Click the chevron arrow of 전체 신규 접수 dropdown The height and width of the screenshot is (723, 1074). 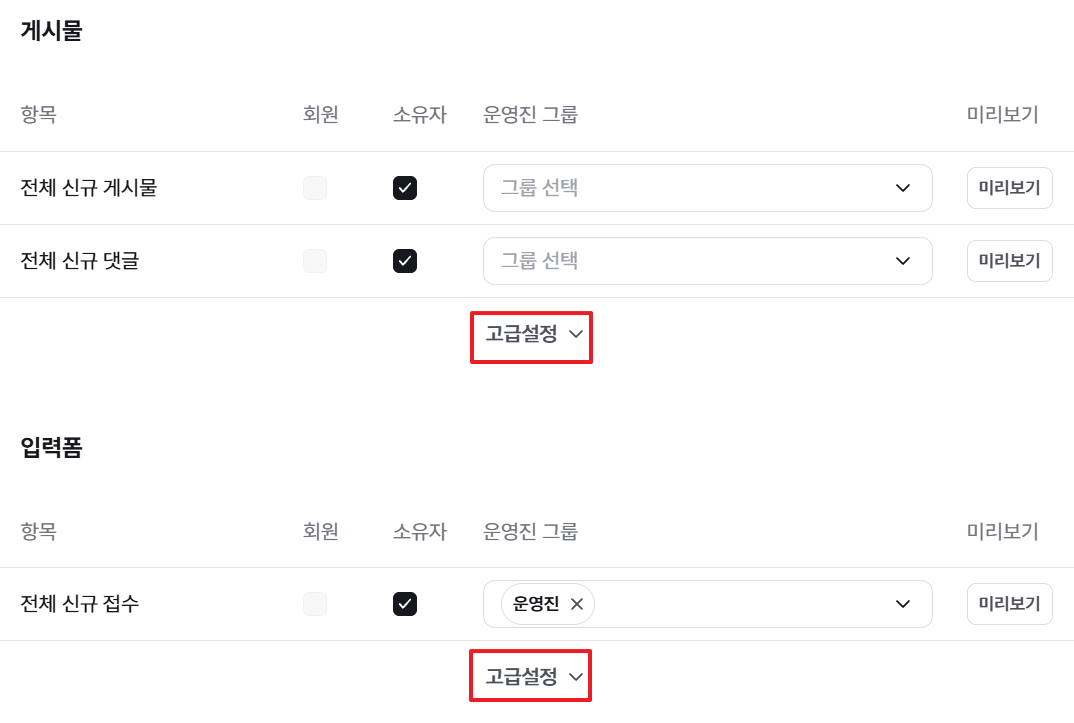tap(903, 604)
